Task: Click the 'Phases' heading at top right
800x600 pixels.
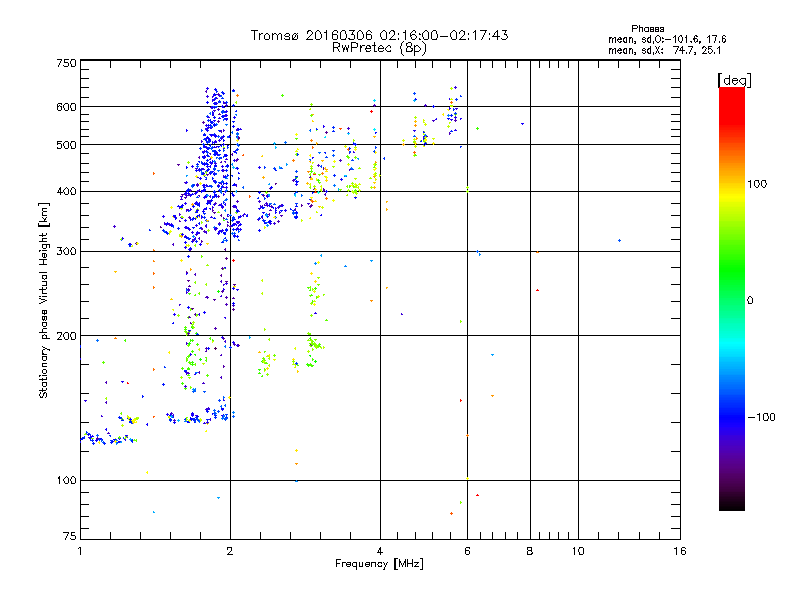Action: [647, 29]
